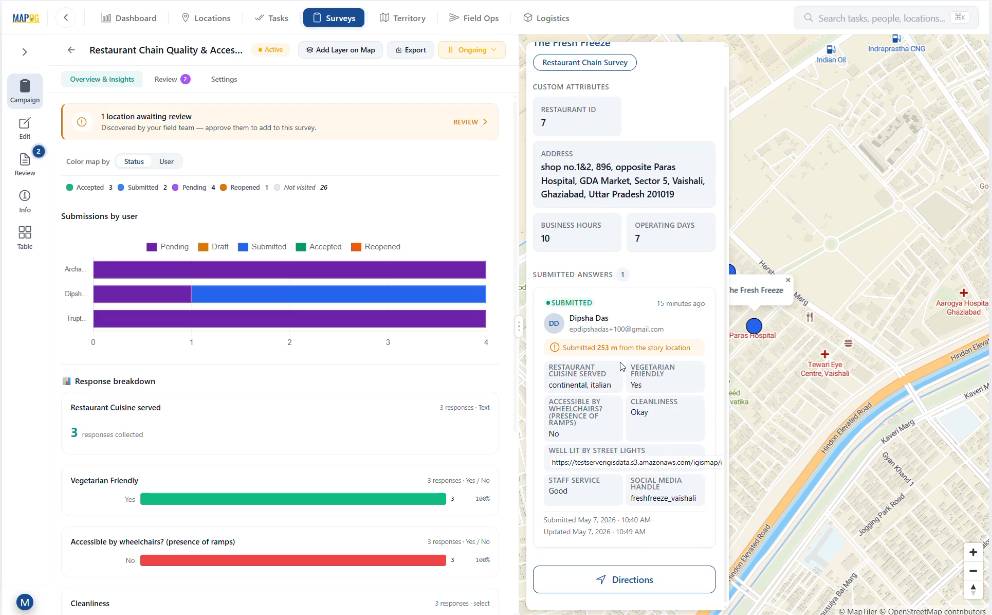The height and width of the screenshot is (615, 992).
Task: Set color map by User
Action: coord(166,162)
